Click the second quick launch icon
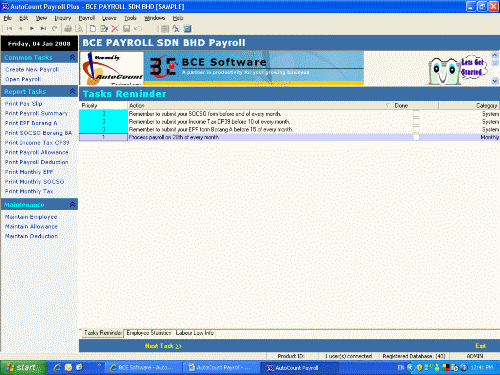 [68, 367]
